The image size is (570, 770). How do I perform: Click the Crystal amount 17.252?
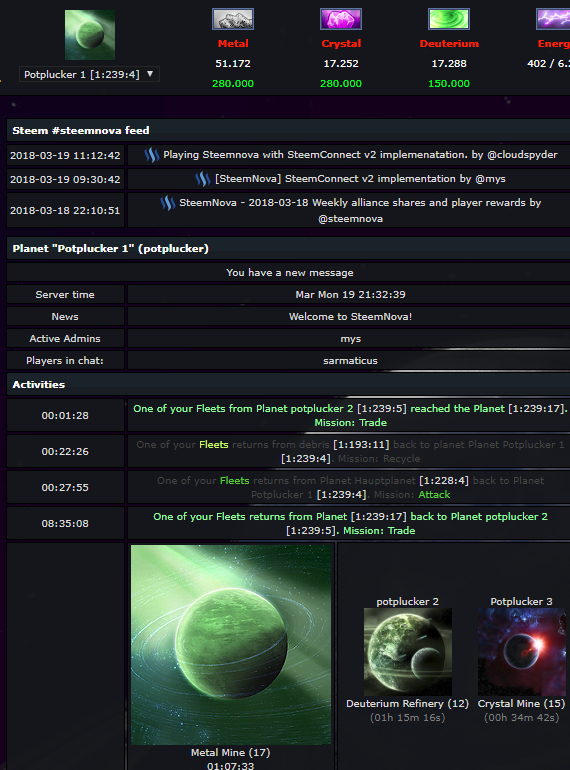tap(341, 63)
